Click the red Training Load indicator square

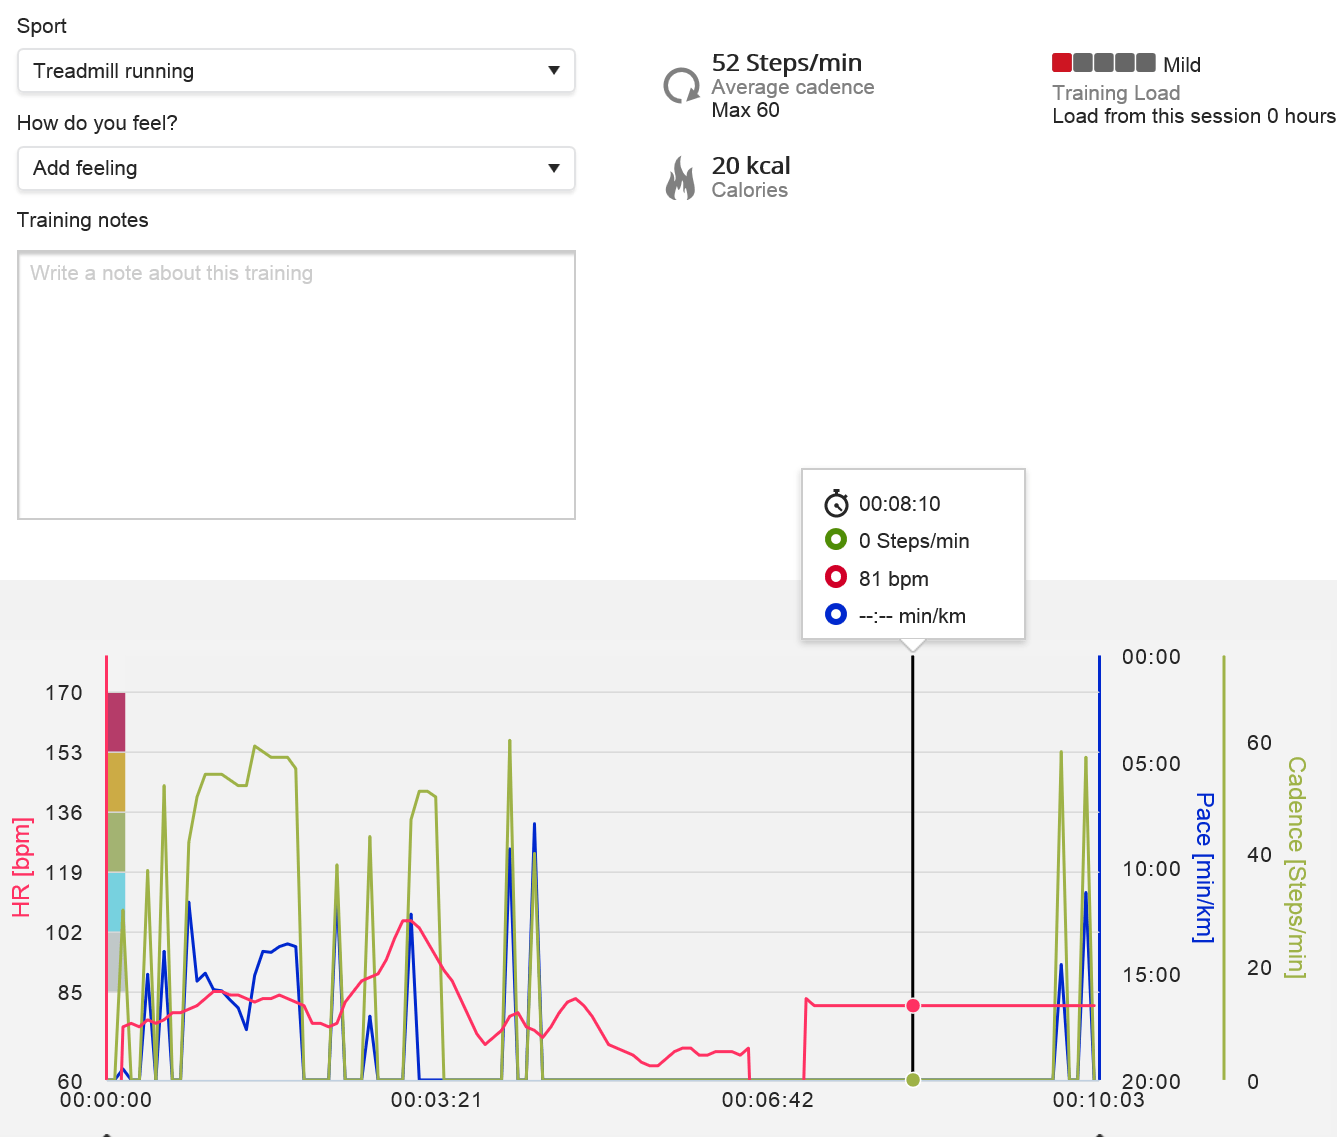[x=1062, y=63]
